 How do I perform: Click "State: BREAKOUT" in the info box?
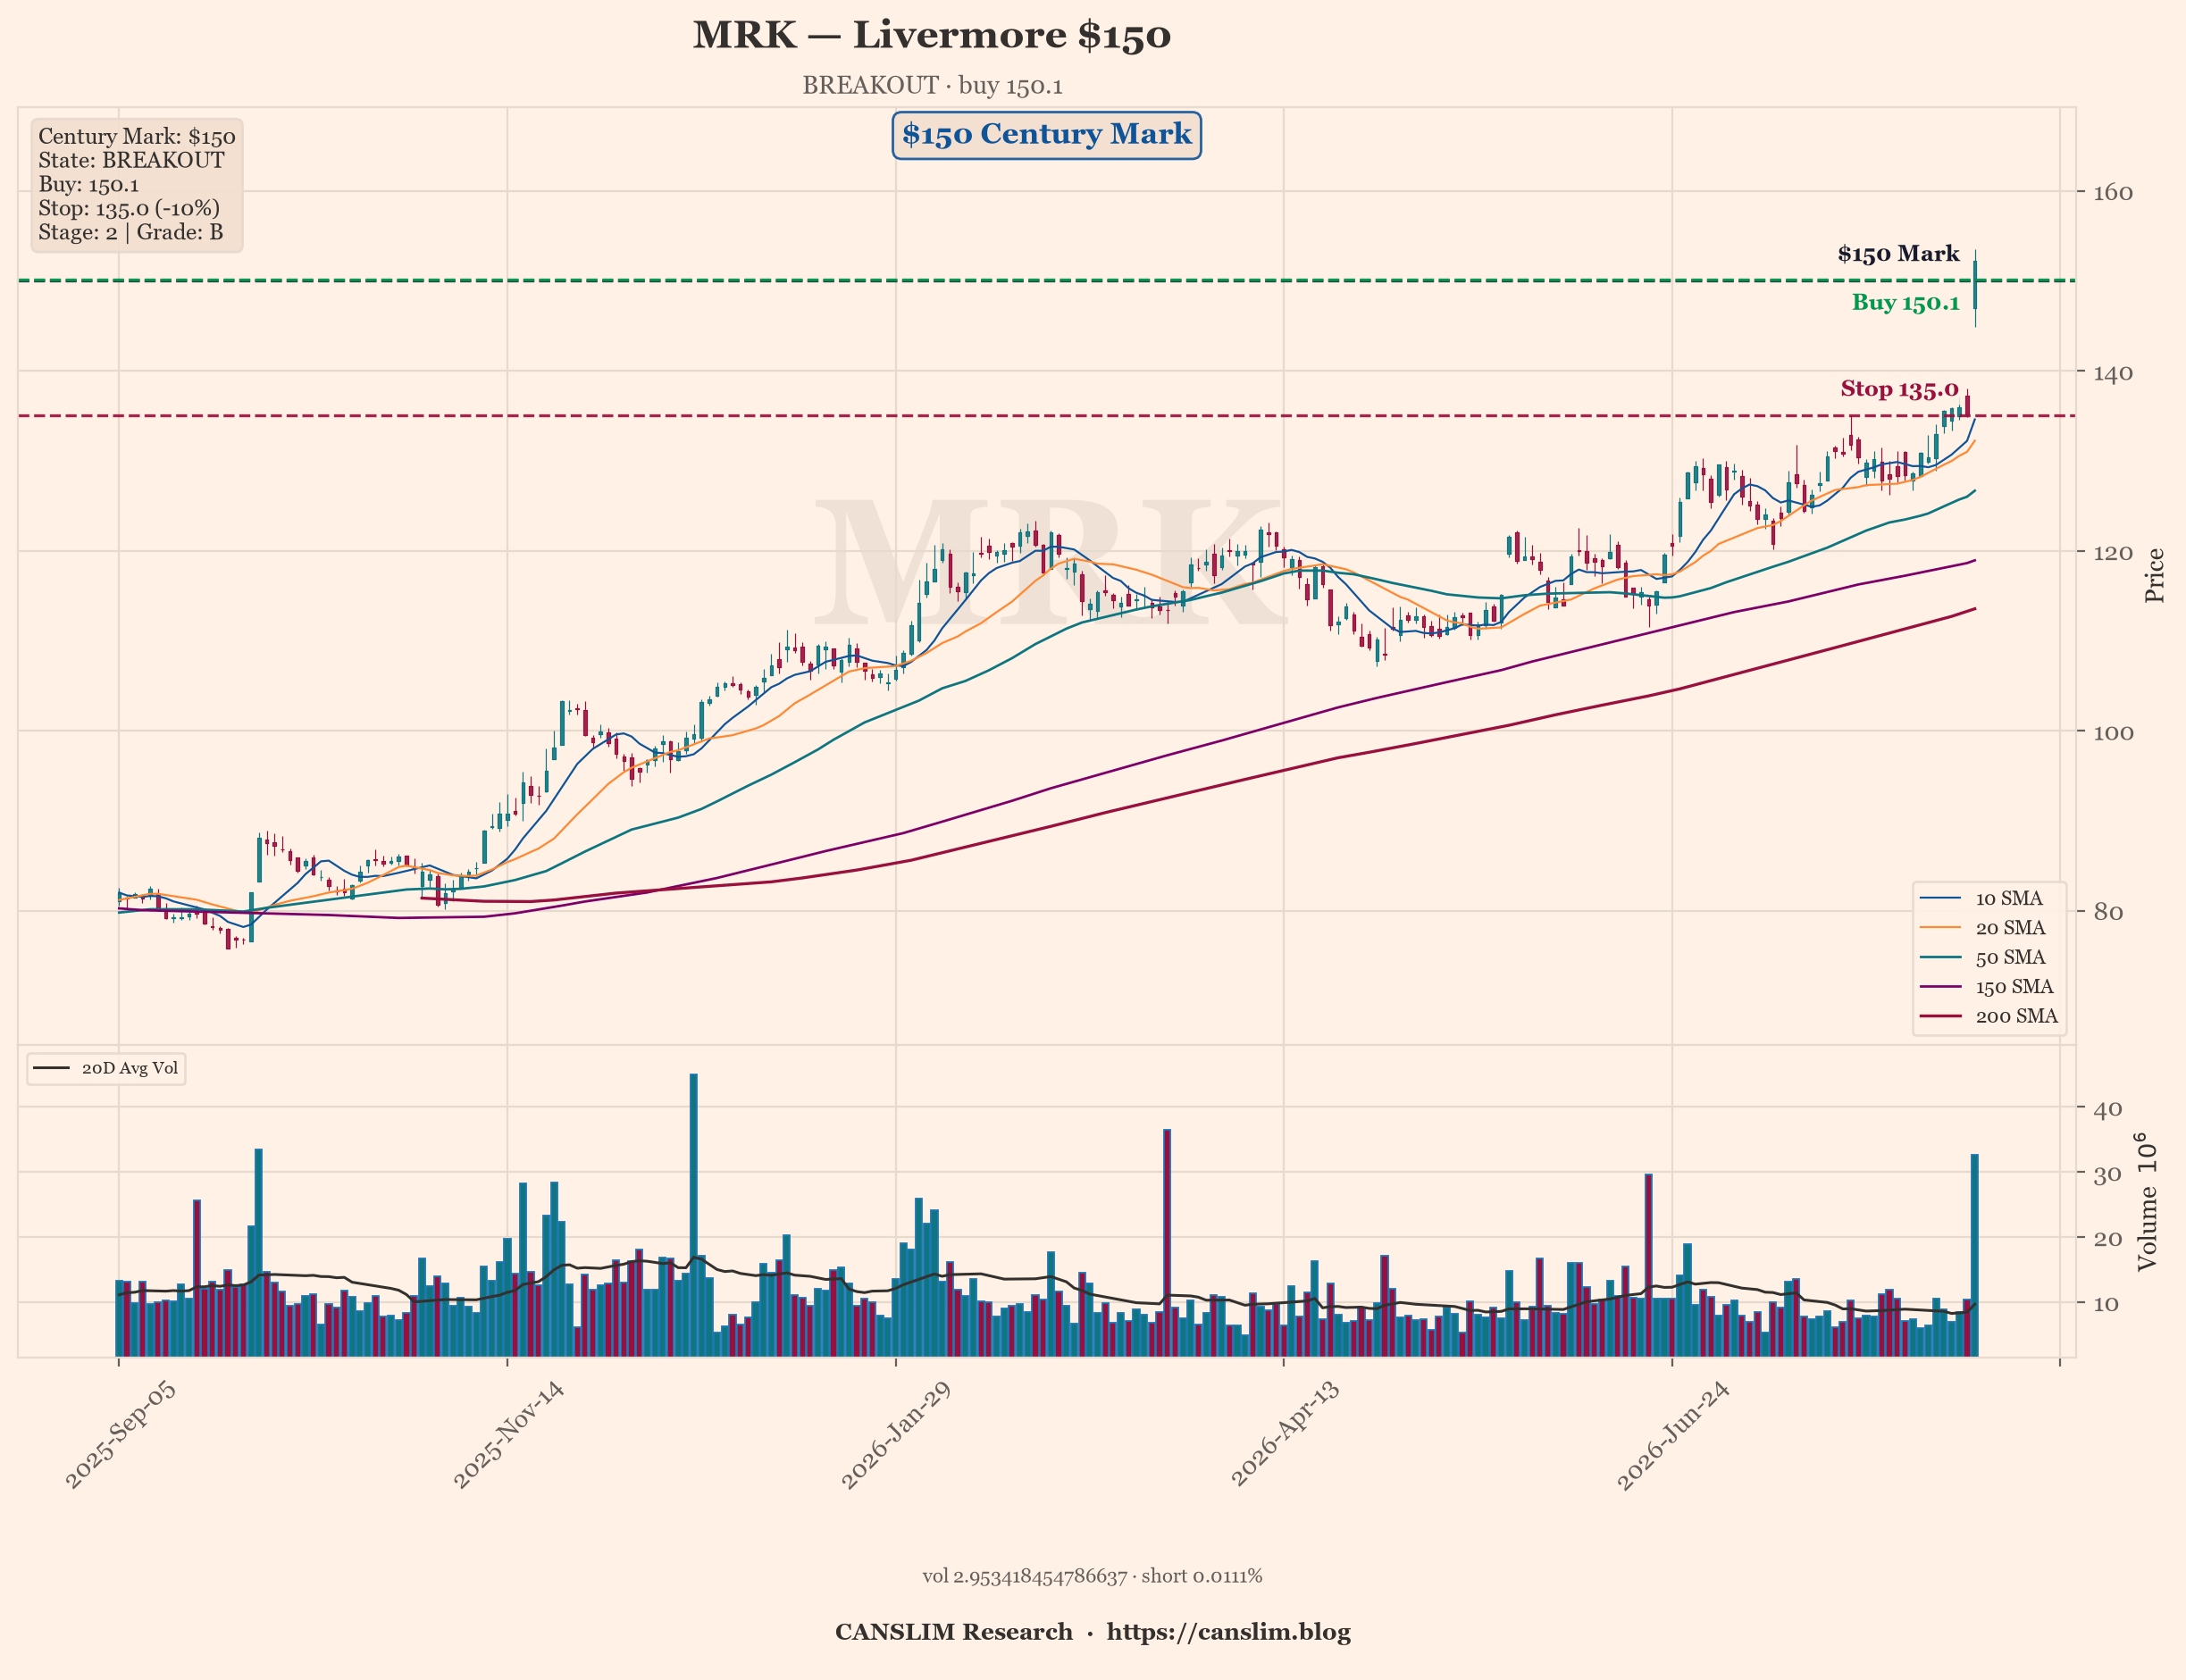tap(131, 161)
